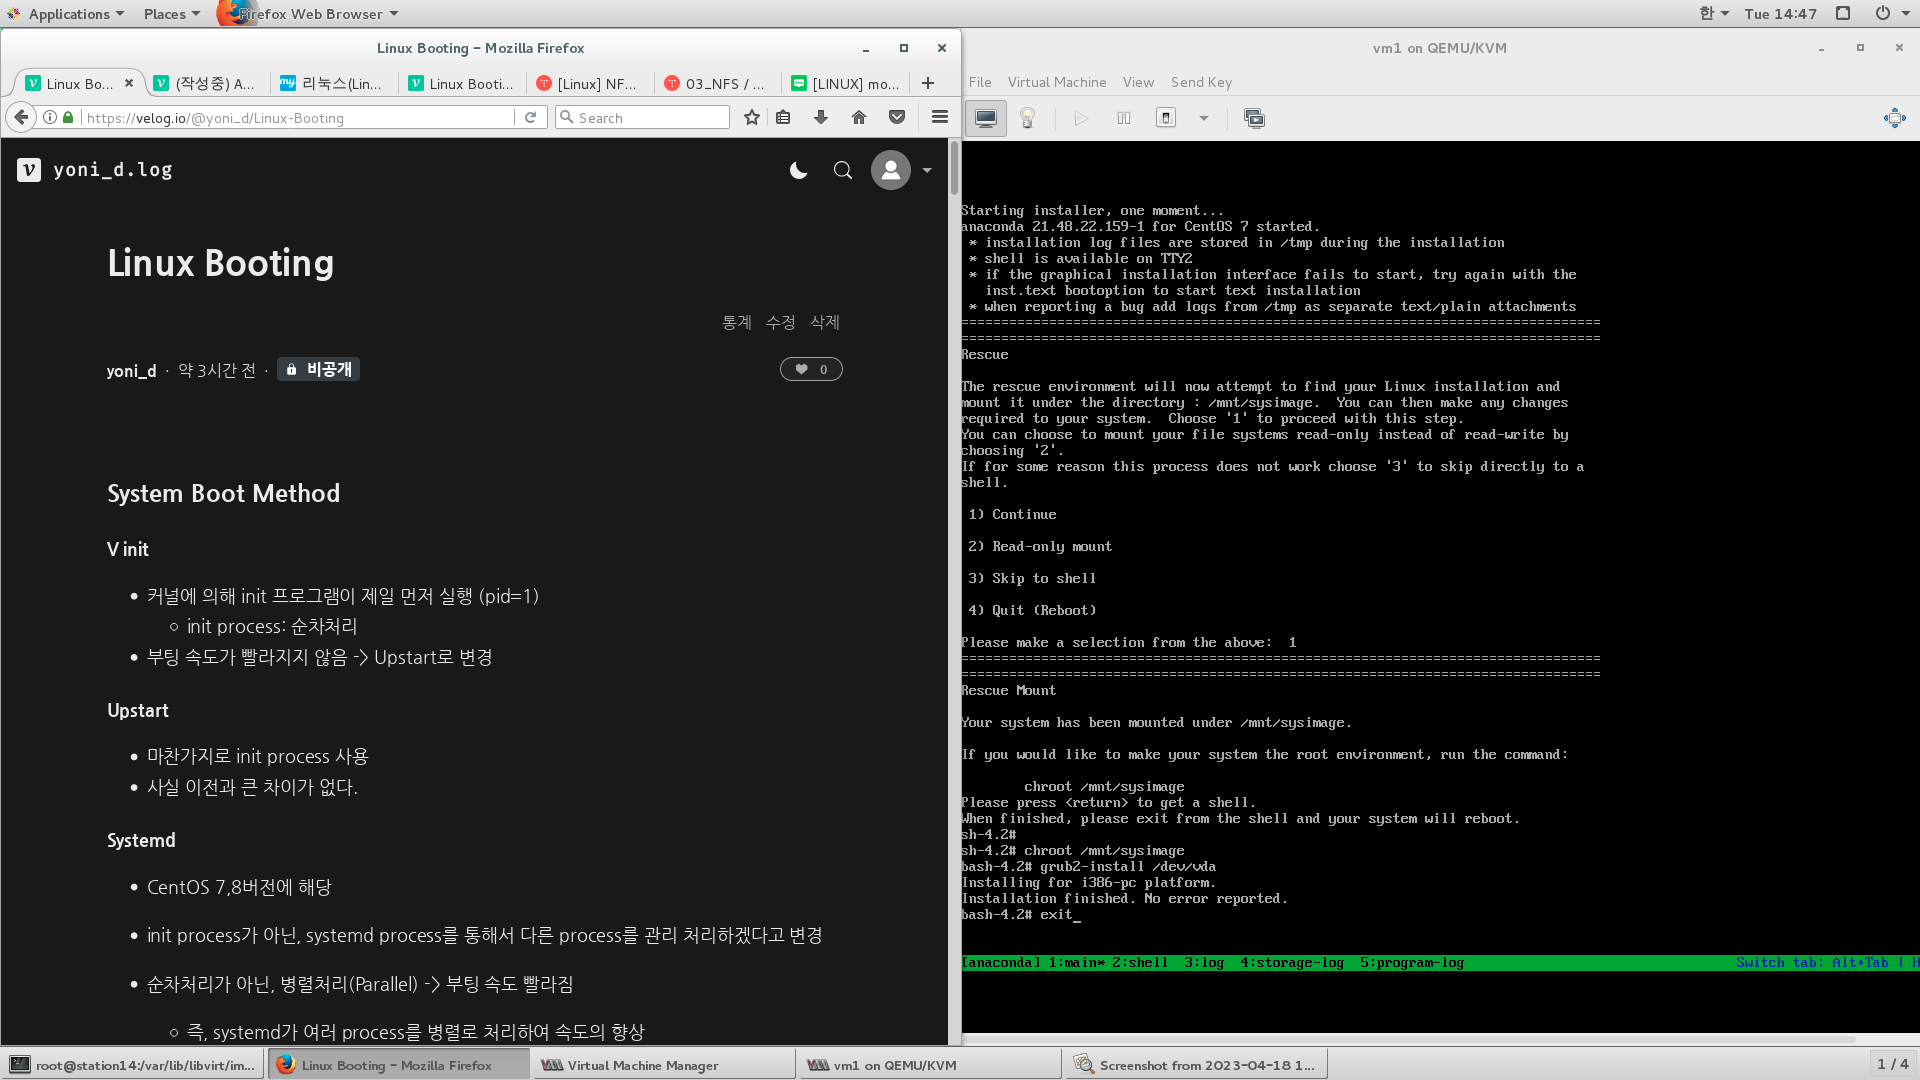Expand the shutdown options dropdown arrow
The width and height of the screenshot is (1920, 1080).
(x=1204, y=118)
